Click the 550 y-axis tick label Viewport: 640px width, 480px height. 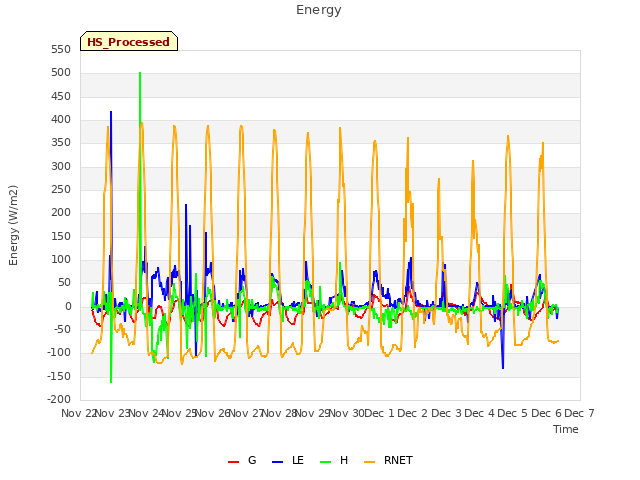click(61, 49)
